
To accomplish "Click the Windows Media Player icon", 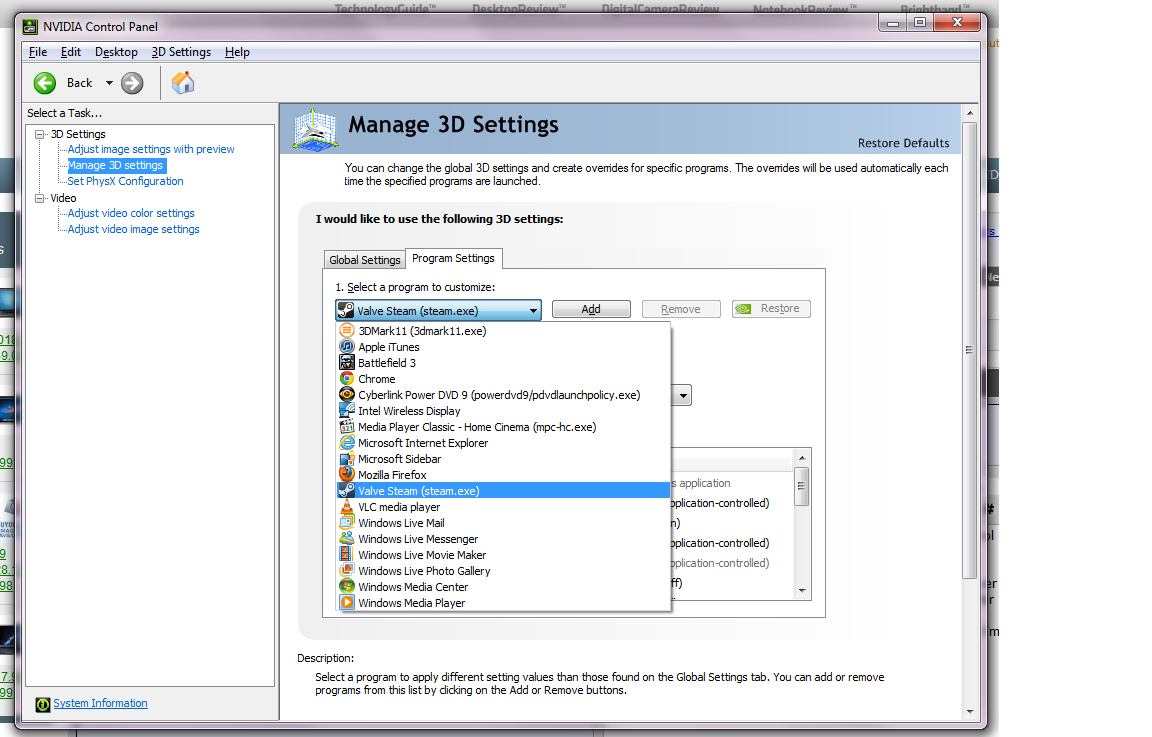I will [x=347, y=603].
